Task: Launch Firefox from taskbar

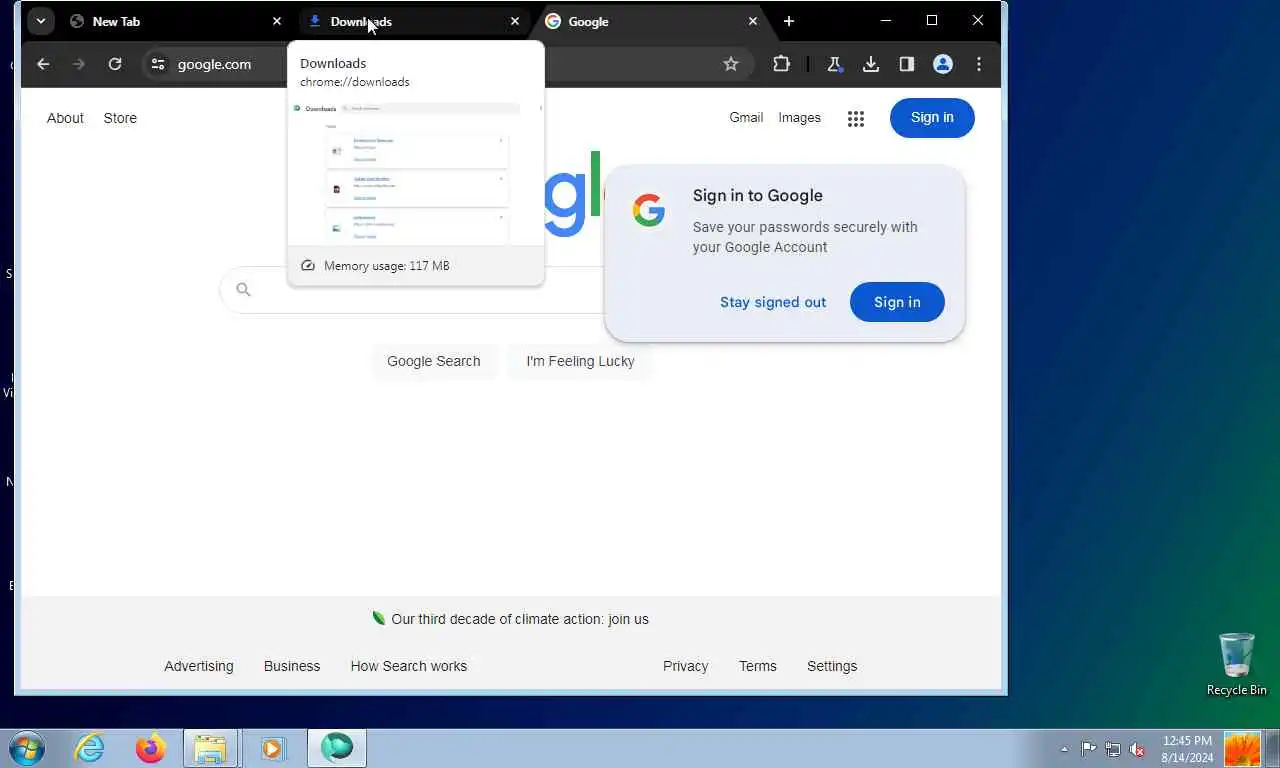Action: pyautogui.click(x=150, y=748)
